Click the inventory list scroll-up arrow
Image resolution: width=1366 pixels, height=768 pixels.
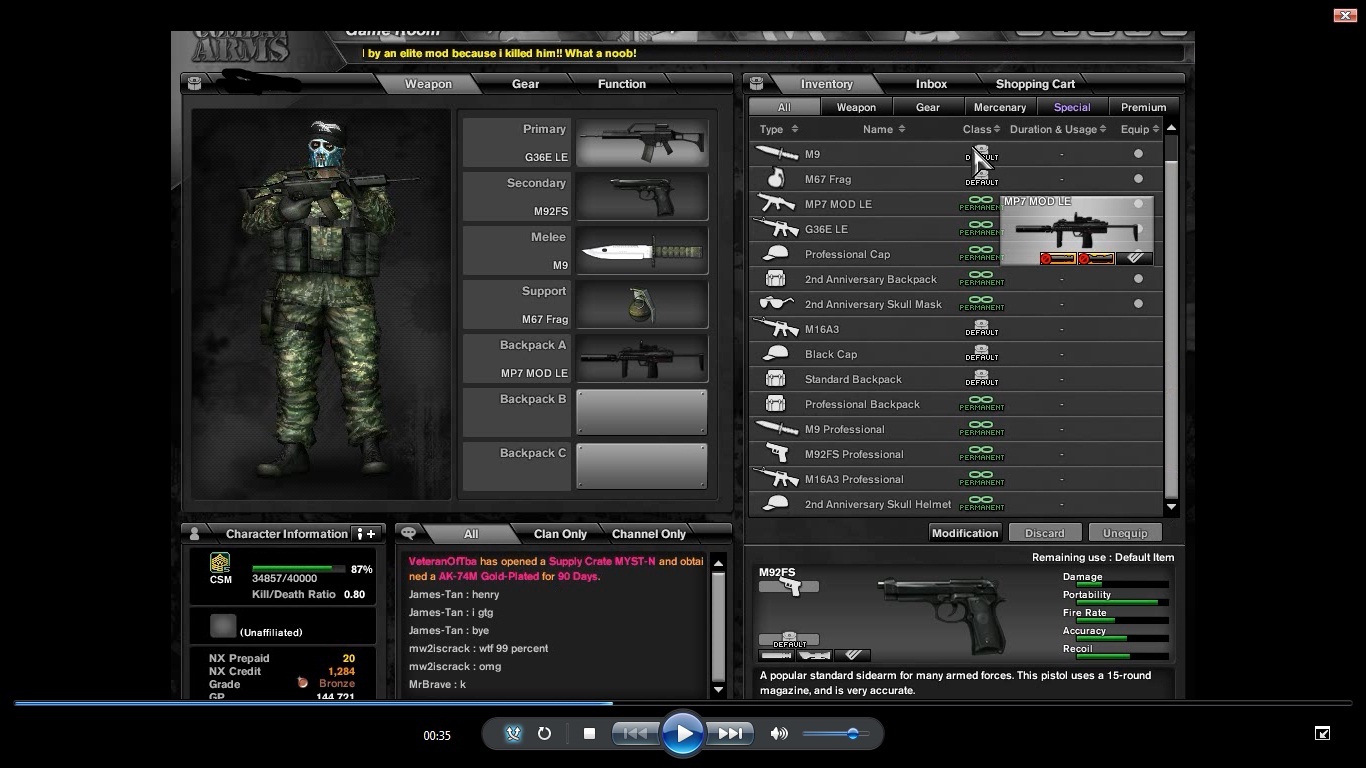pyautogui.click(x=1171, y=128)
